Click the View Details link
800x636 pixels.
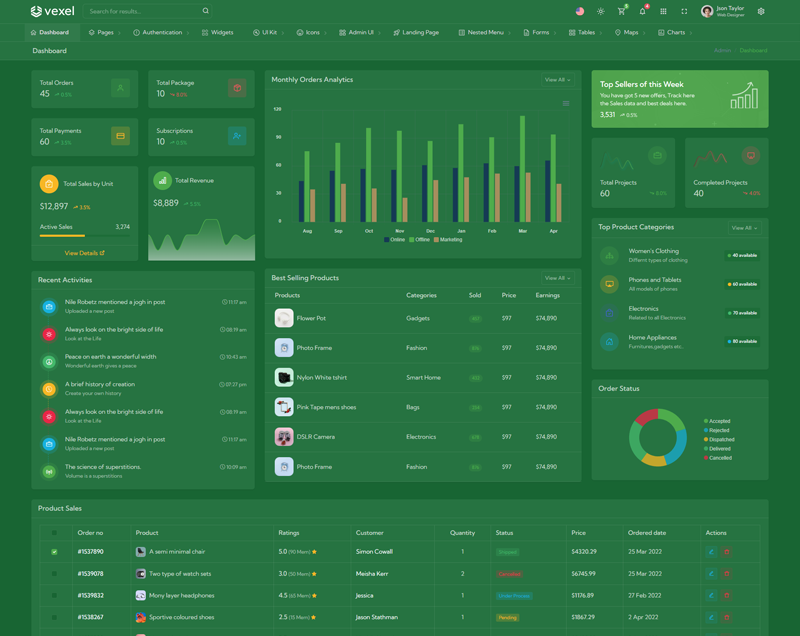pos(84,253)
